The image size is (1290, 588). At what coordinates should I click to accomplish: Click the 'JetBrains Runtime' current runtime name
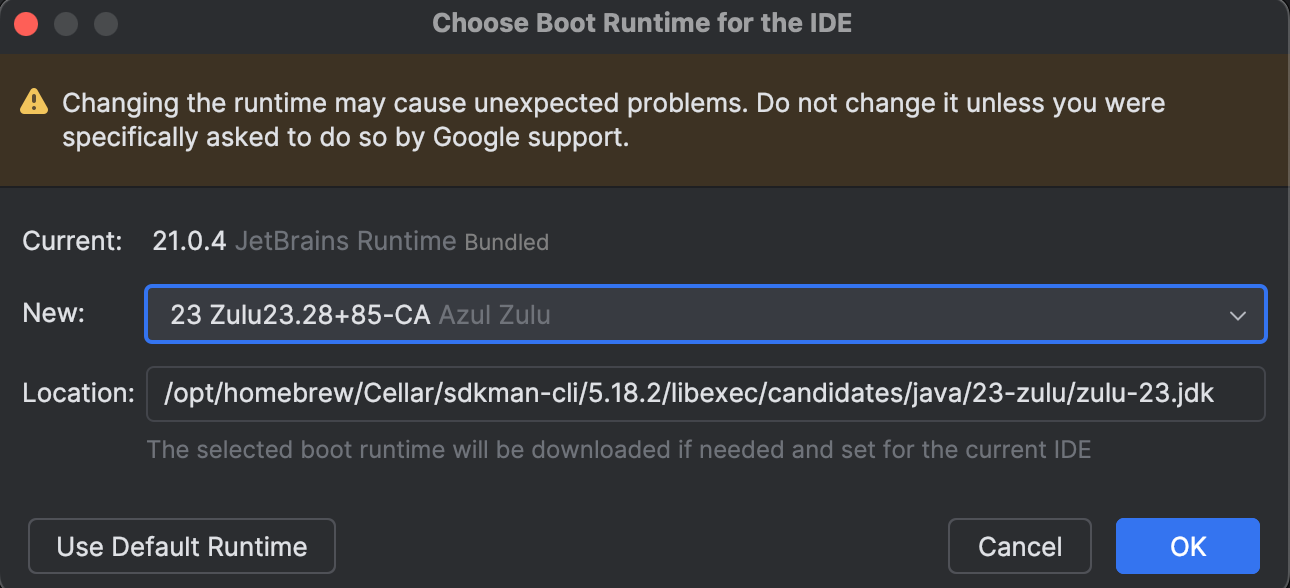345,241
